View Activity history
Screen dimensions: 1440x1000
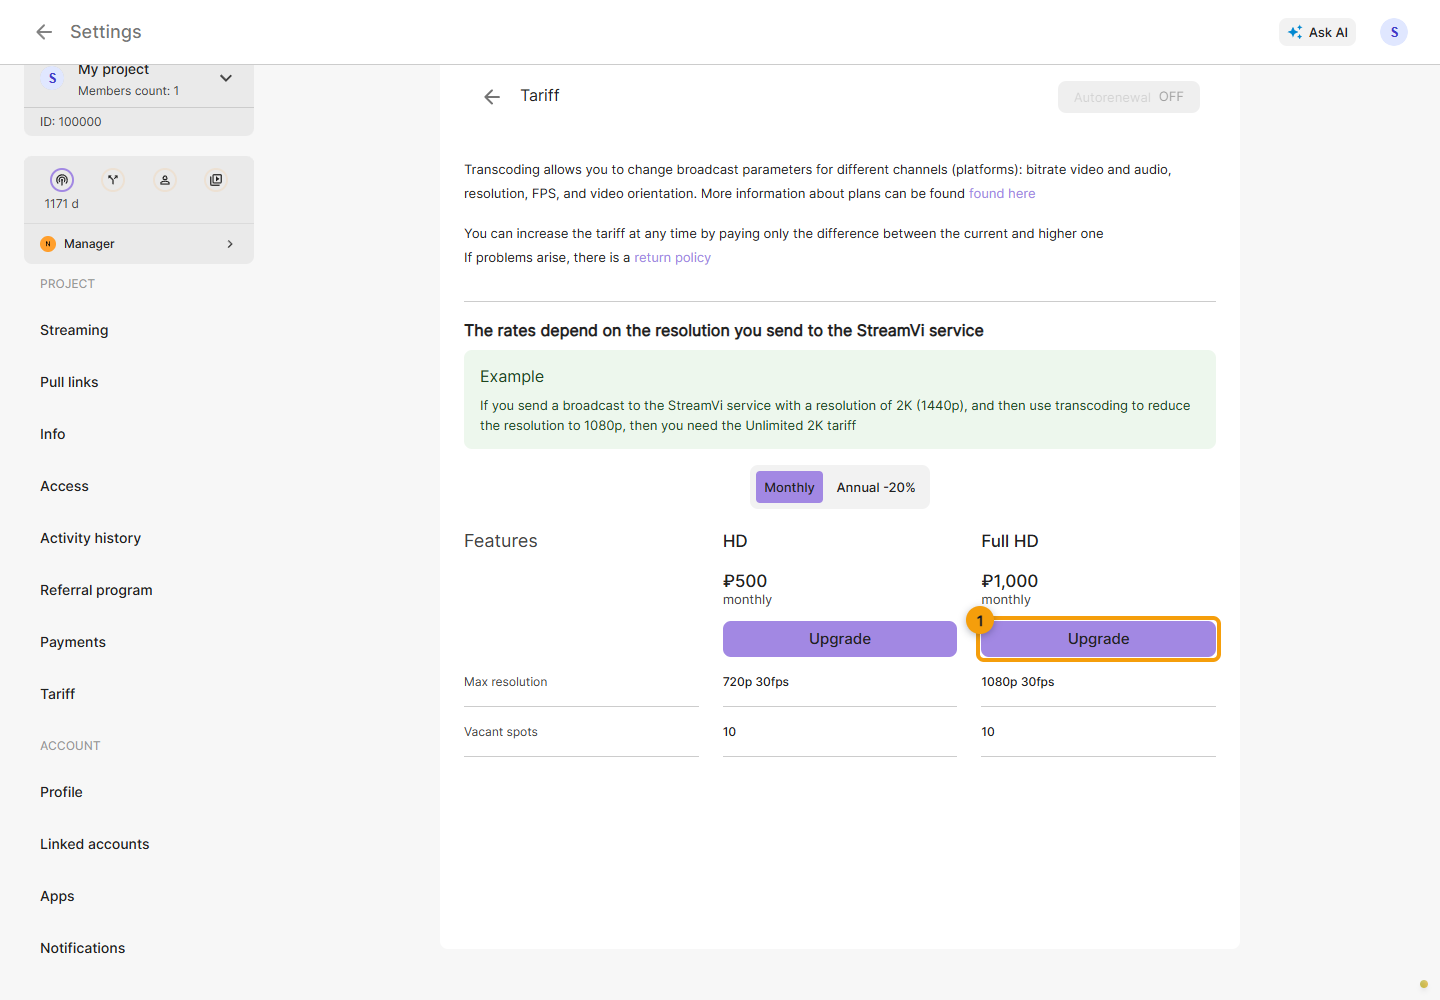[90, 538]
